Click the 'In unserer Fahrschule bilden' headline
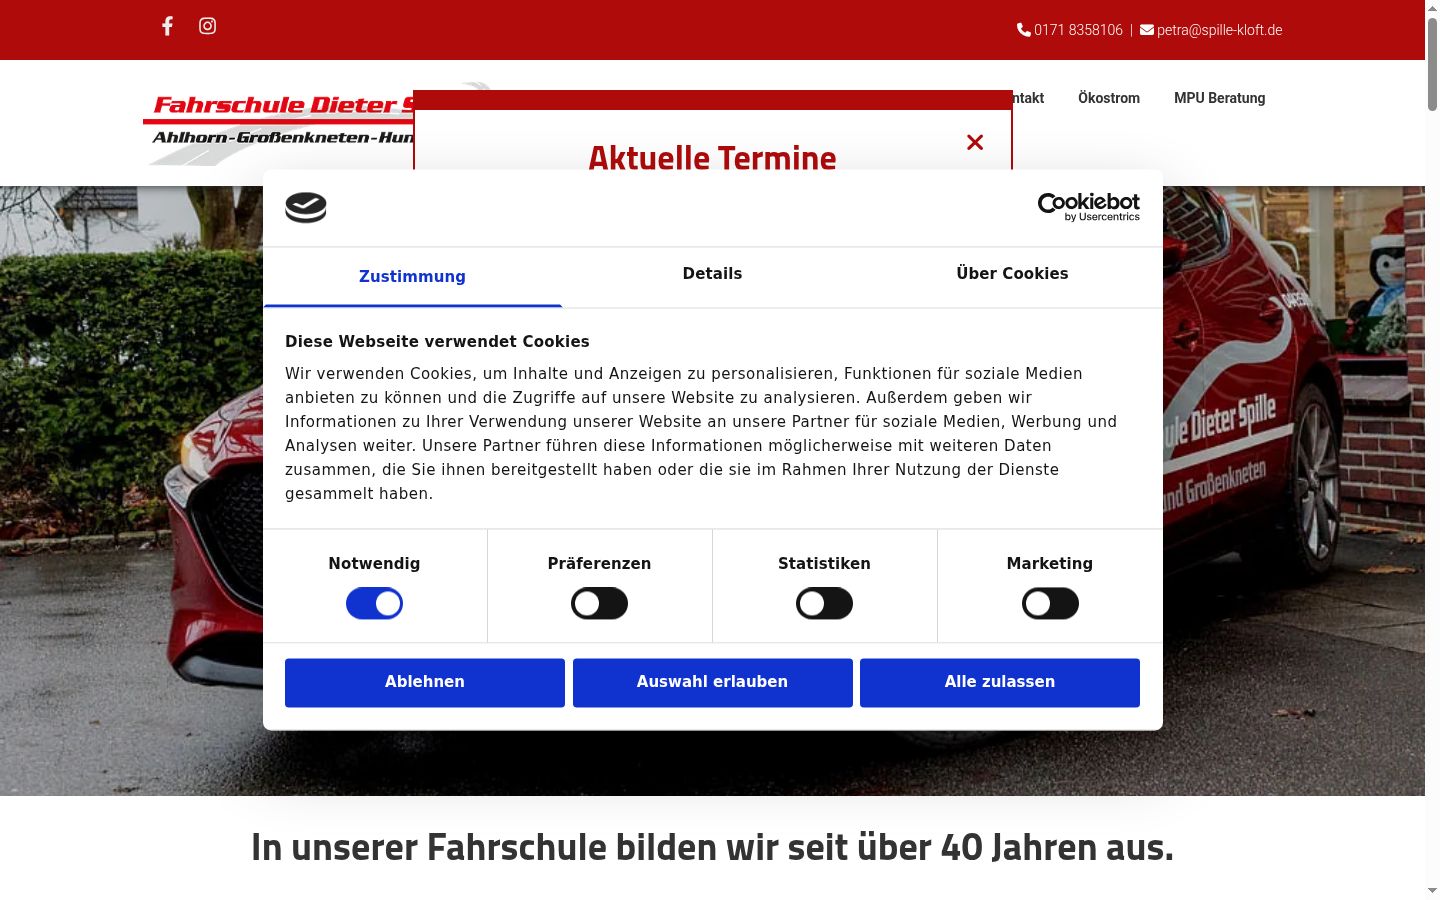The height and width of the screenshot is (900, 1440). point(712,847)
